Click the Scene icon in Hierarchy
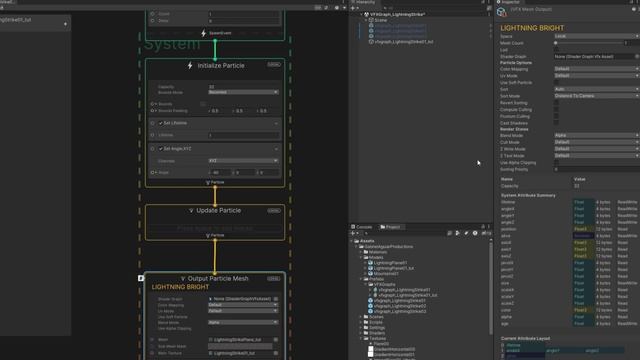This screenshot has width=640, height=360. tap(371, 20)
